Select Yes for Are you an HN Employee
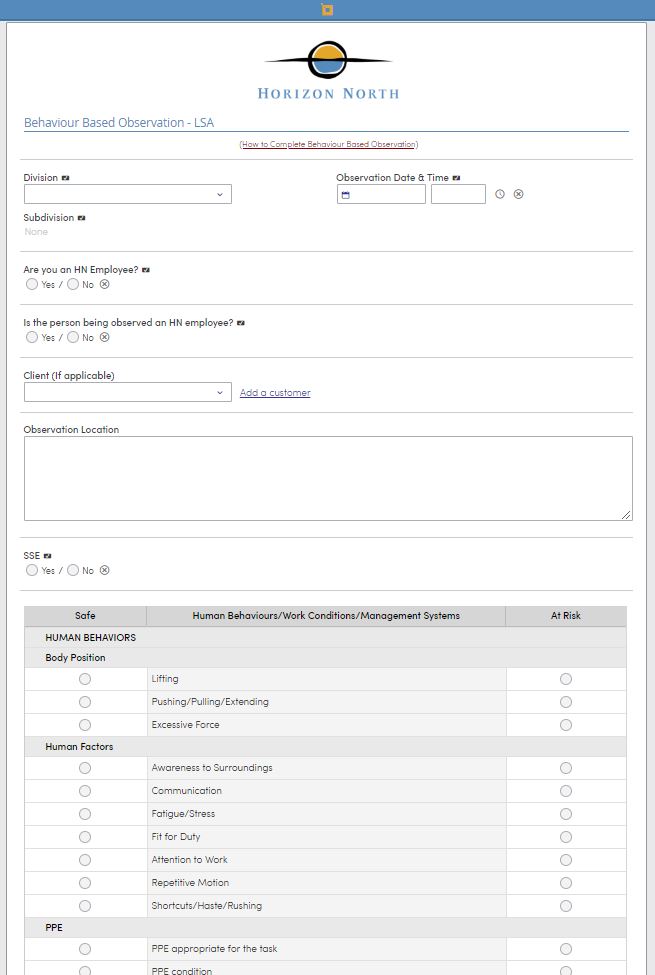The width and height of the screenshot is (655, 975). 32,284
